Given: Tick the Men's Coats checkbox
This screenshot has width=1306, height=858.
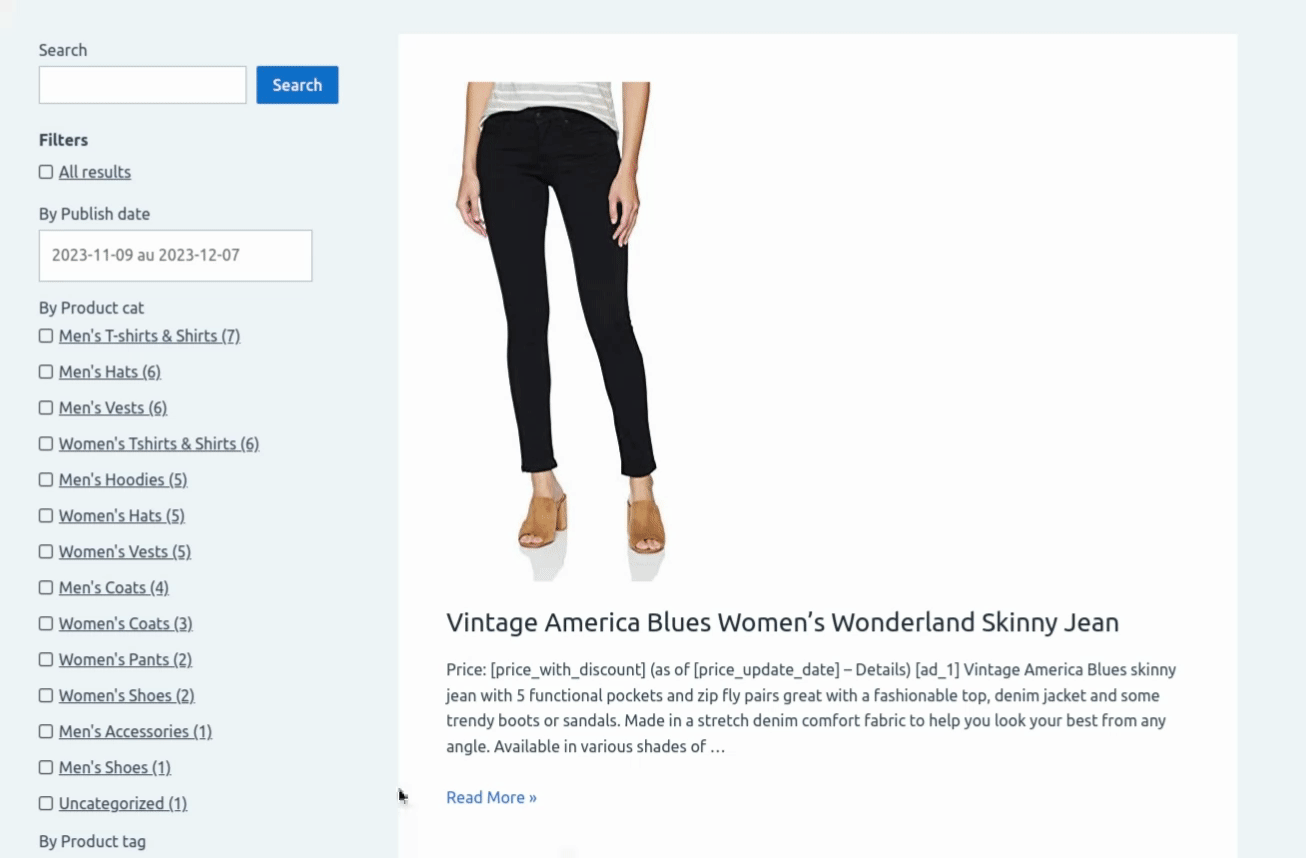Looking at the screenshot, I should click(x=46, y=588).
